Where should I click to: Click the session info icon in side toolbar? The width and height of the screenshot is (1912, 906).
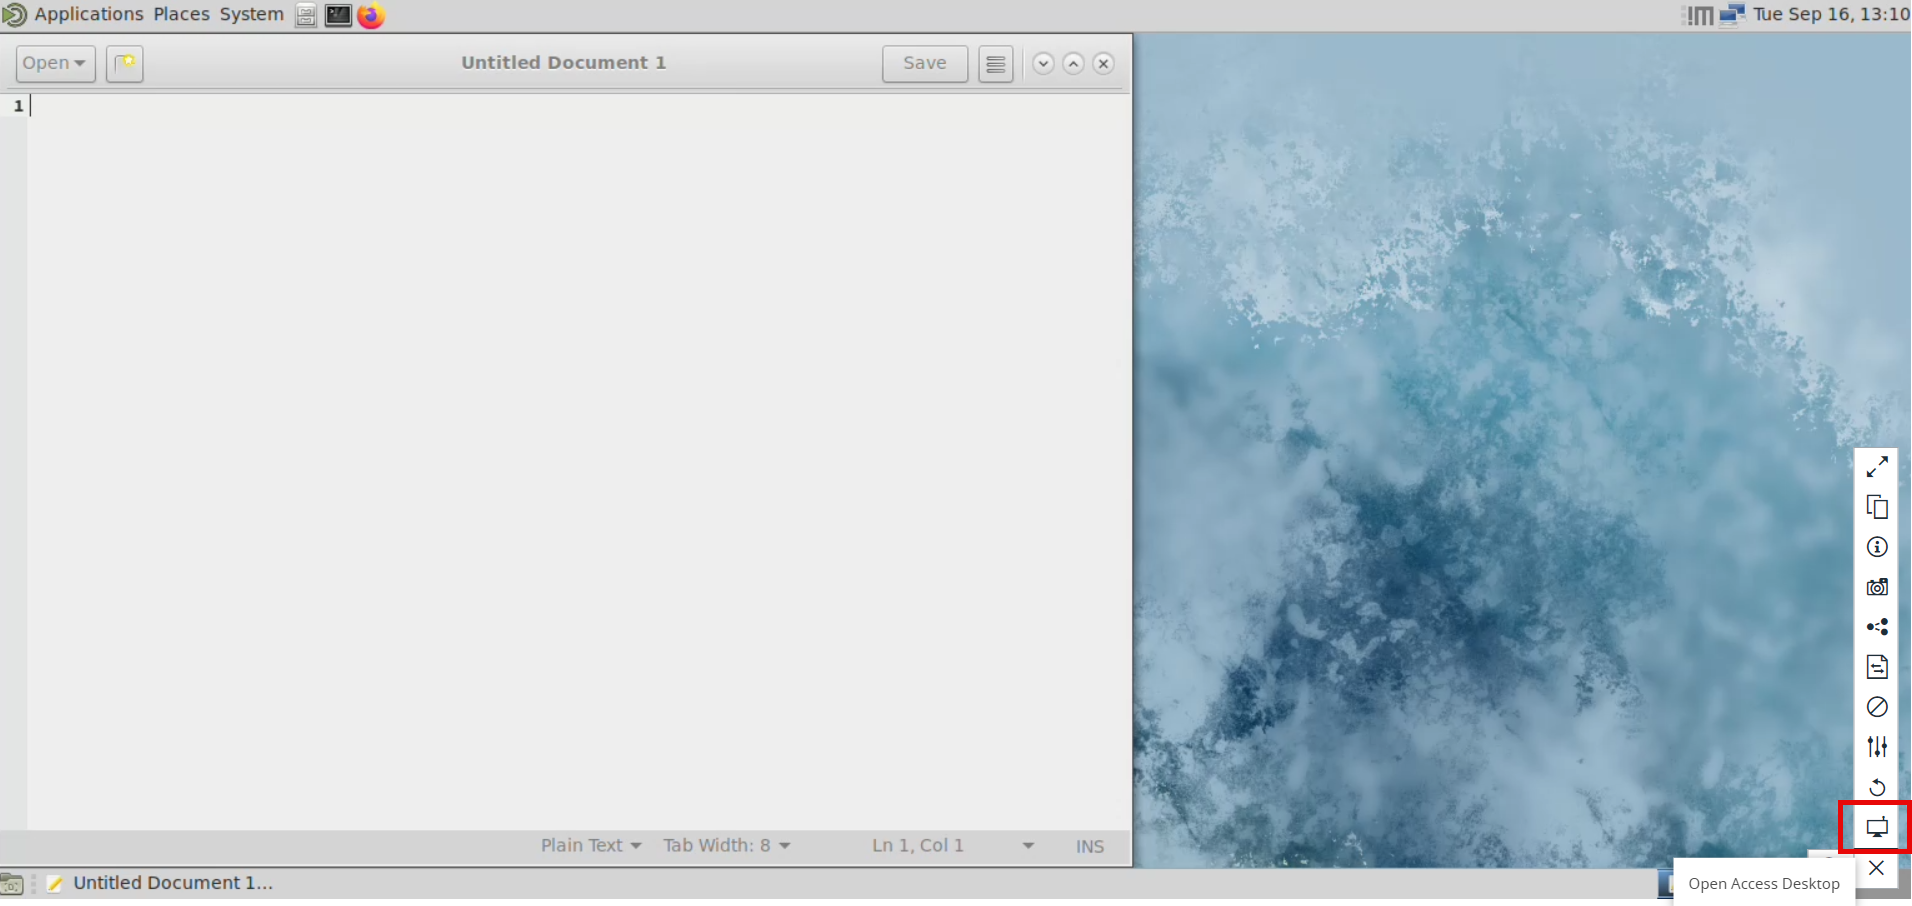click(1877, 547)
